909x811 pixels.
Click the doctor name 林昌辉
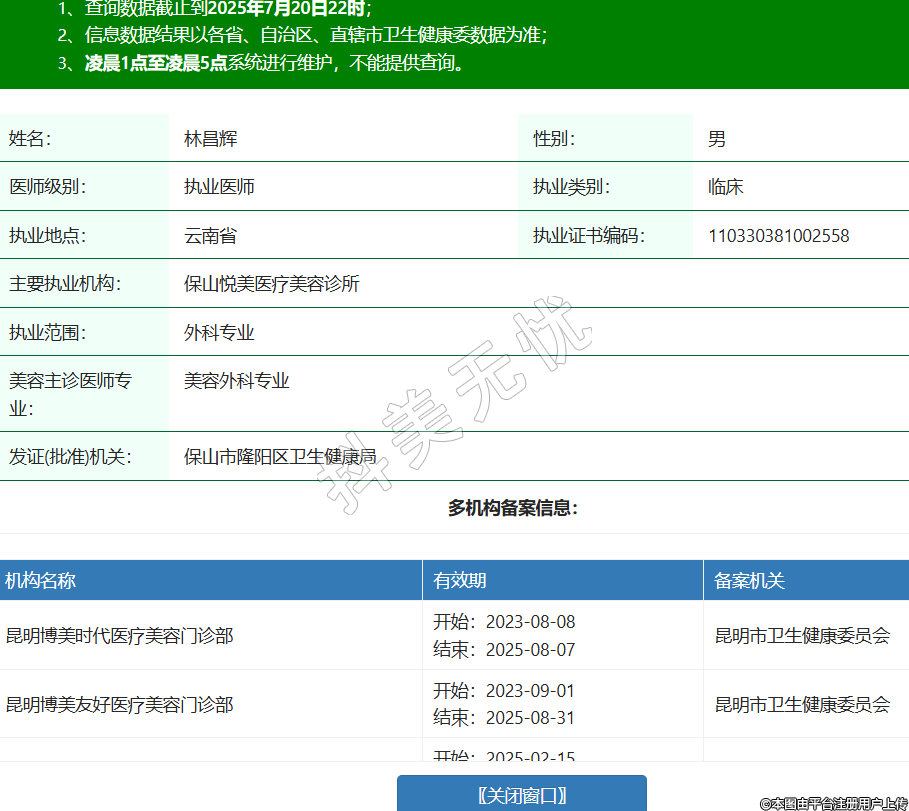210,139
